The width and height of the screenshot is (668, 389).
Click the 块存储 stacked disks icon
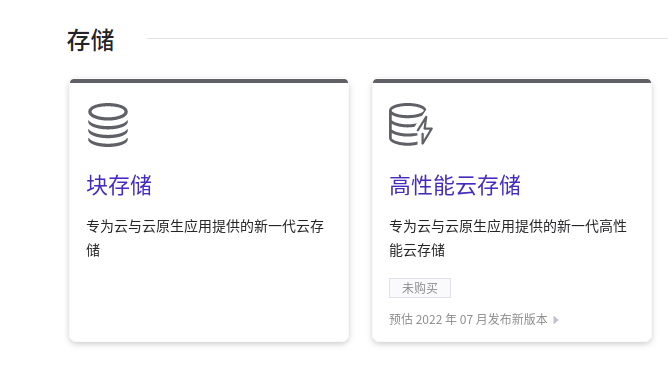108,125
